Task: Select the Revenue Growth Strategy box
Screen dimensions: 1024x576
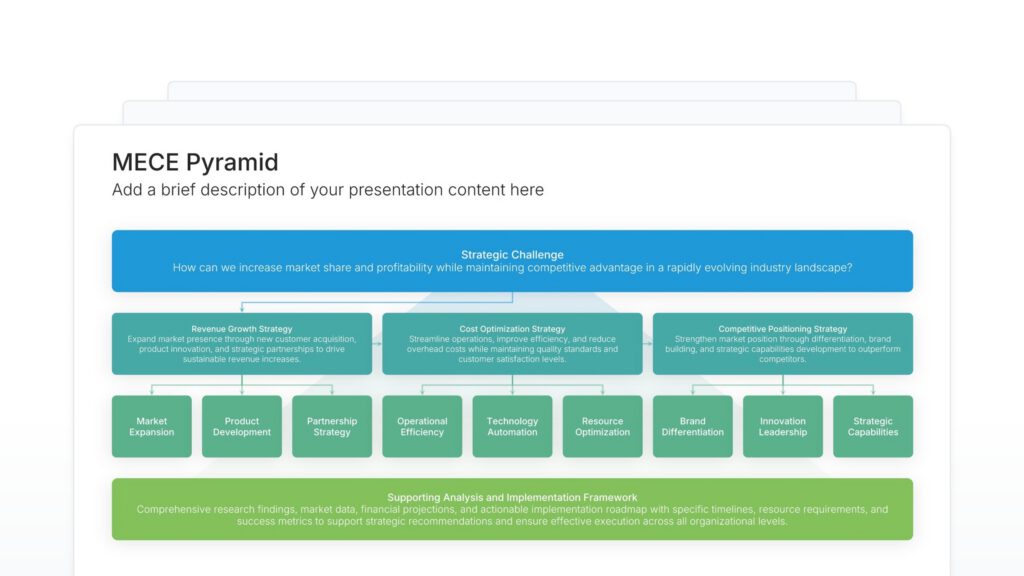Action: click(242, 344)
